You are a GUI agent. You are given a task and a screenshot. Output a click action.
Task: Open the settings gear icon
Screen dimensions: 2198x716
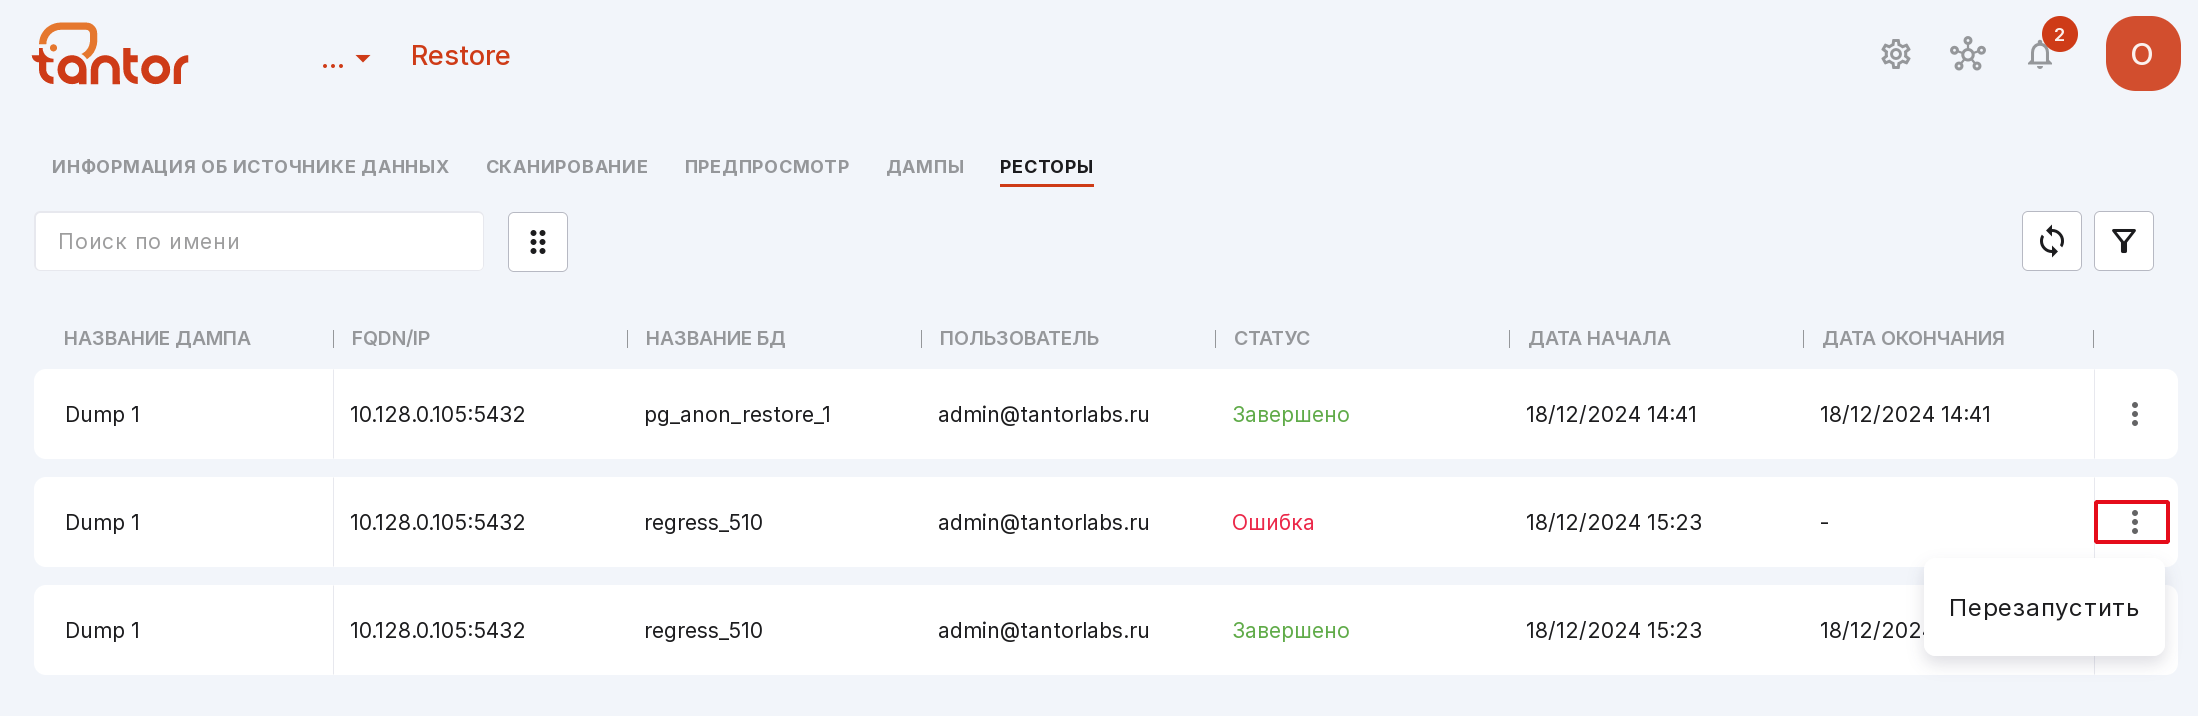tap(1895, 54)
